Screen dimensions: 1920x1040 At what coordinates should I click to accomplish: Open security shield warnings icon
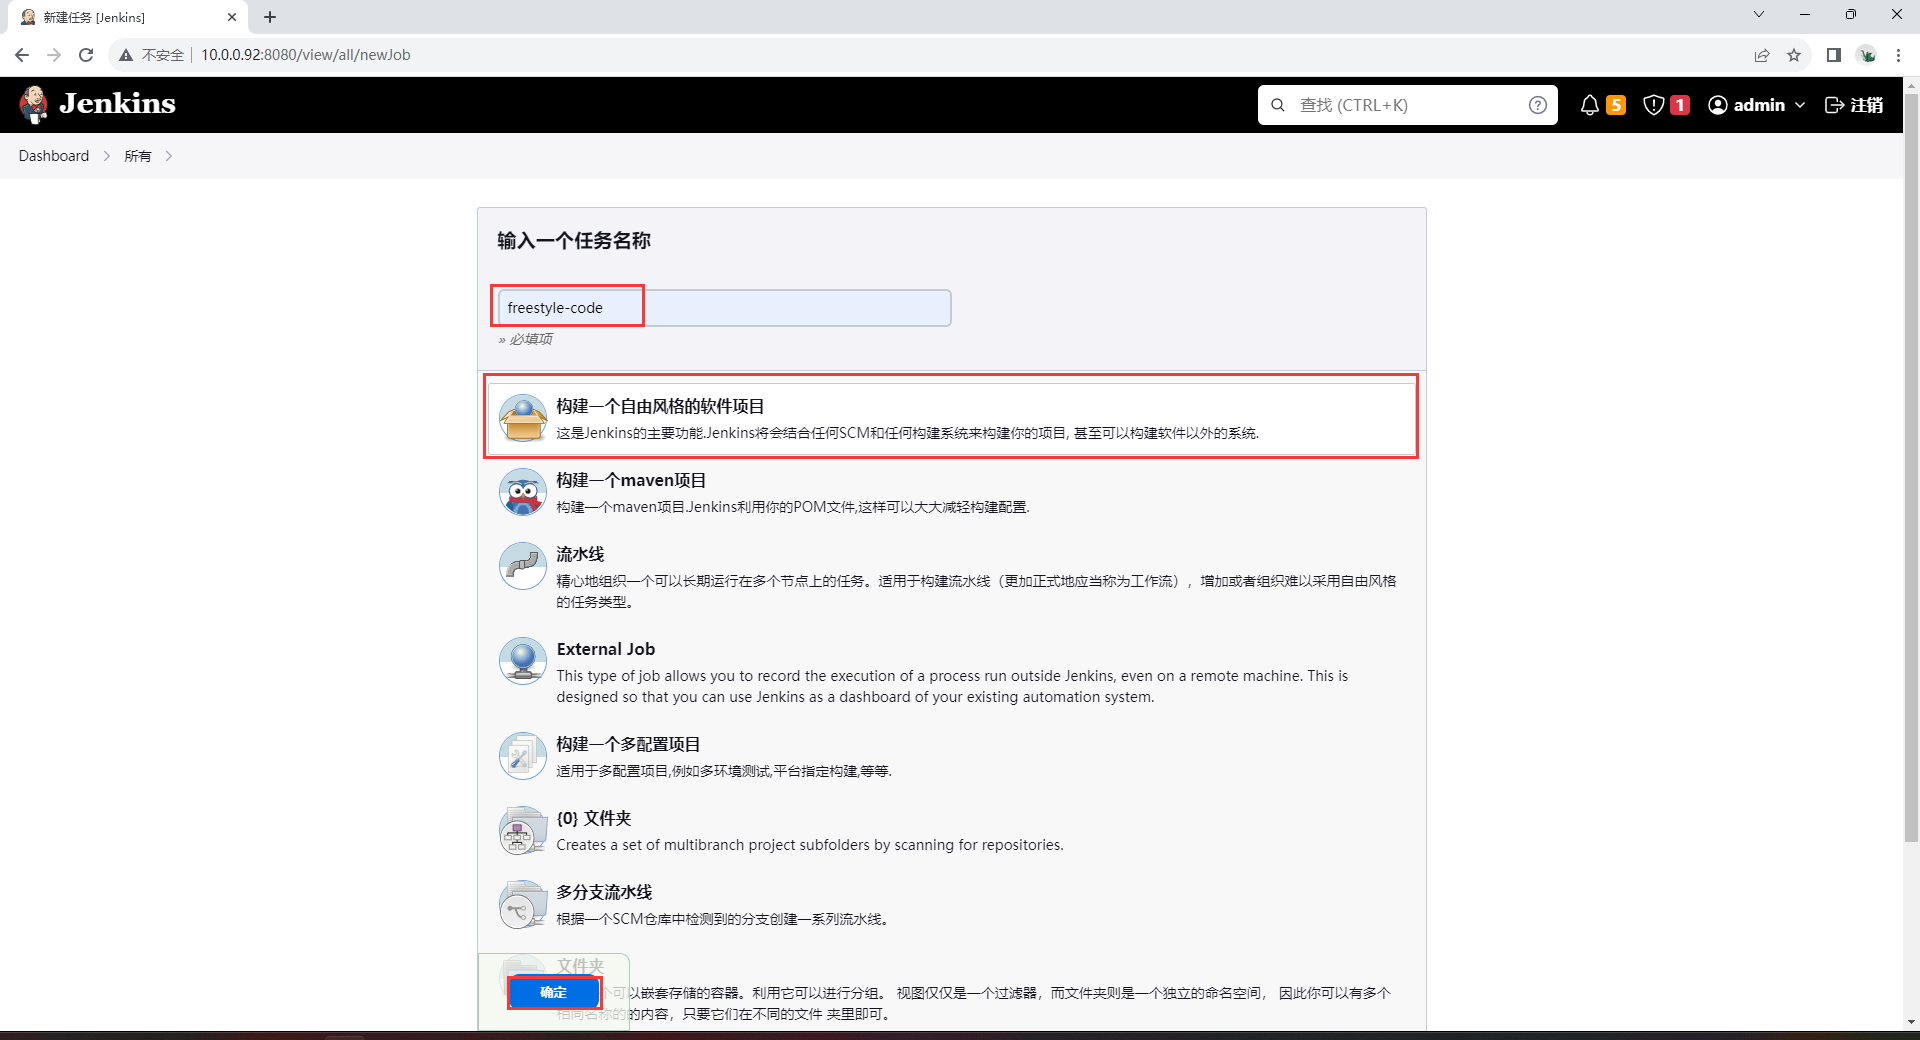click(1654, 105)
